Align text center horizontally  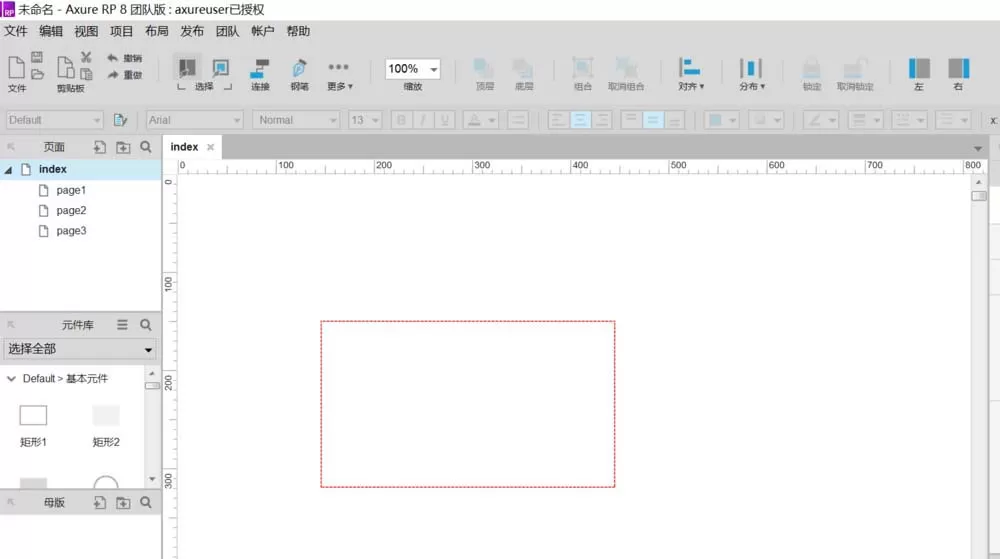(580, 120)
